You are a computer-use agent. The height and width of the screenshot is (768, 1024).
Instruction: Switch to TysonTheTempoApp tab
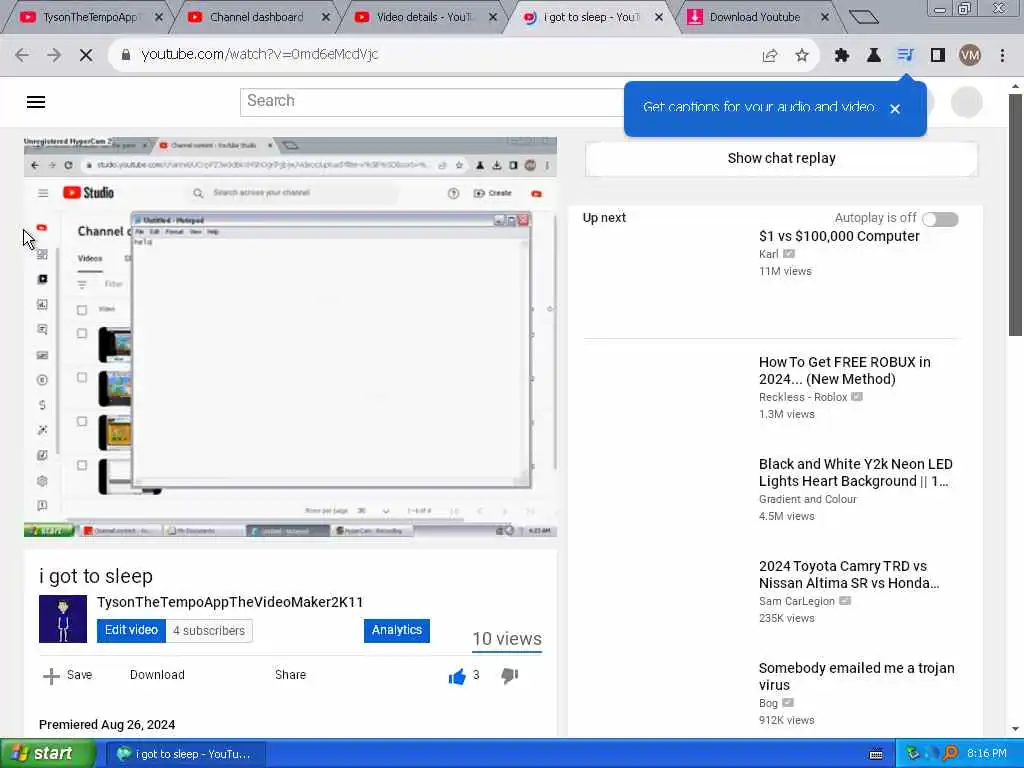pos(90,17)
